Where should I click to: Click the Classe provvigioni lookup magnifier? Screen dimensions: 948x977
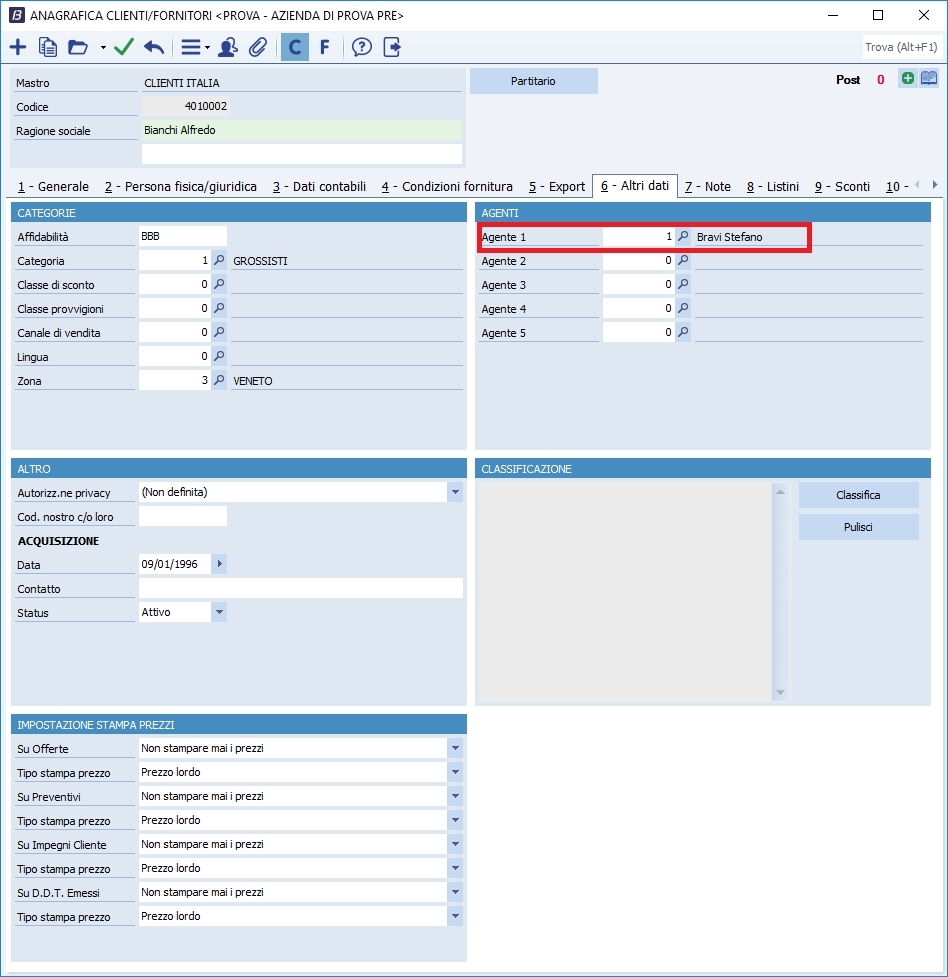[x=219, y=308]
